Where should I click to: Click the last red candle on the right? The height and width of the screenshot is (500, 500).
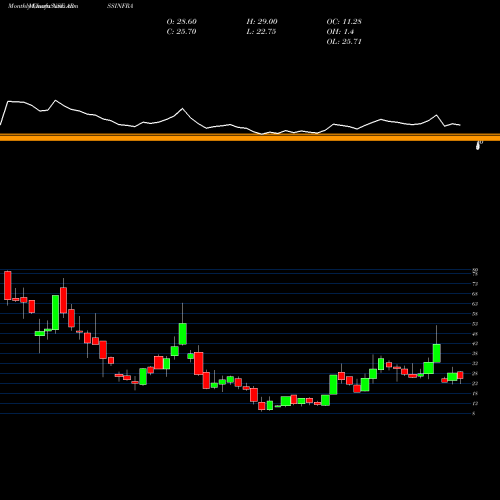[460, 375]
